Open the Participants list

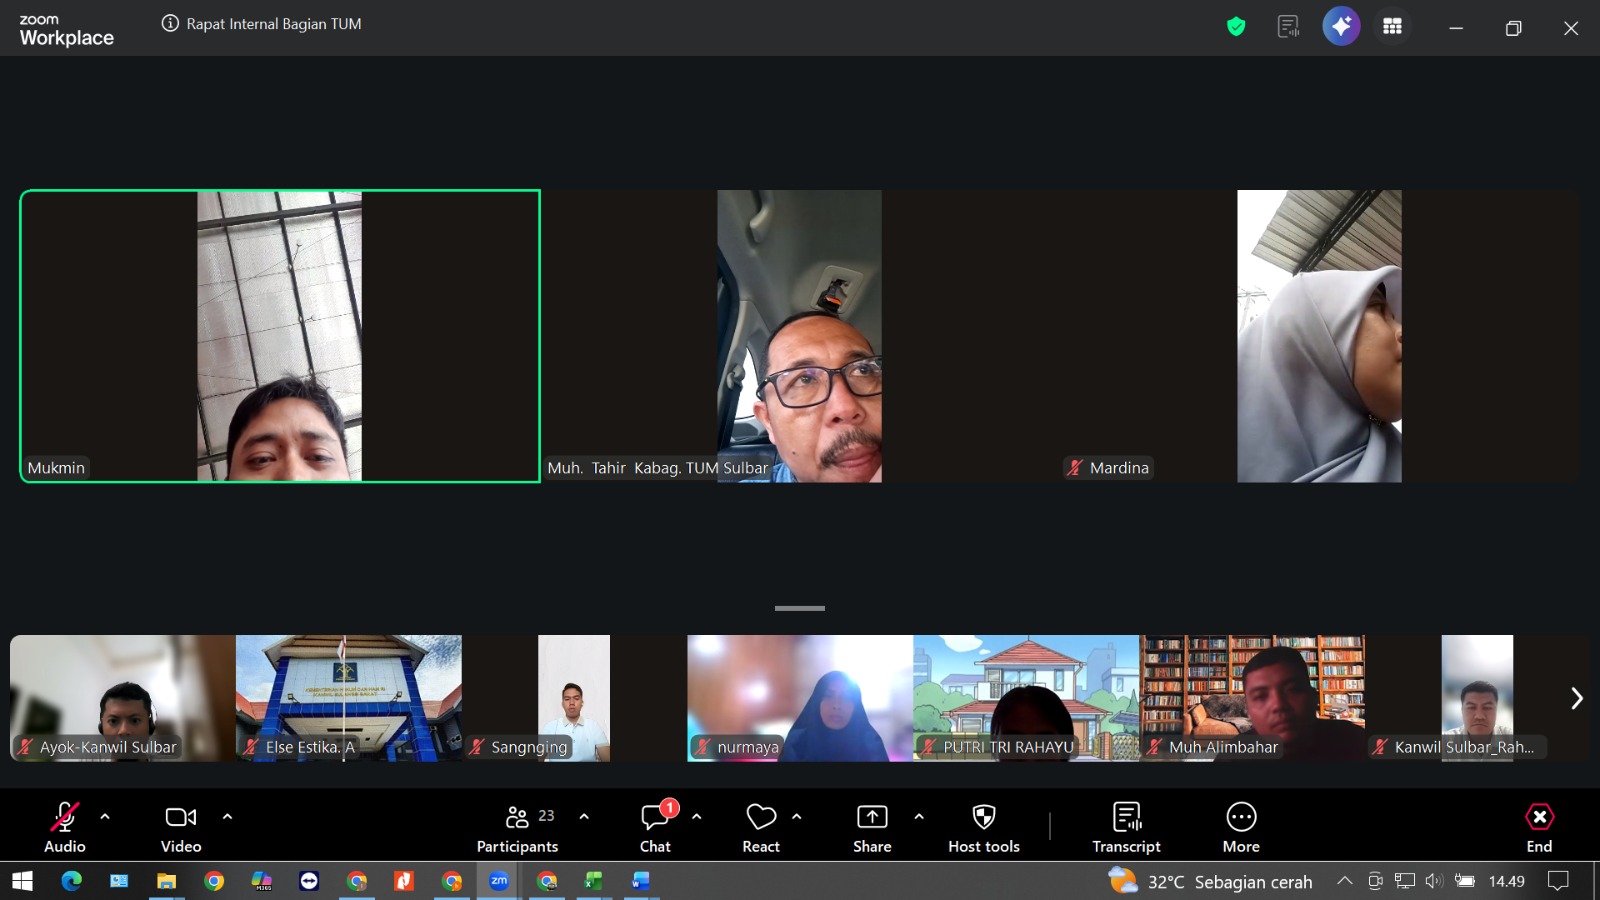(x=518, y=827)
